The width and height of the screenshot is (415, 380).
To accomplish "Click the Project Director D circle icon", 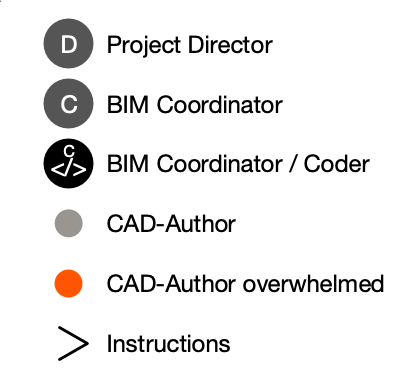I will (x=68, y=43).
